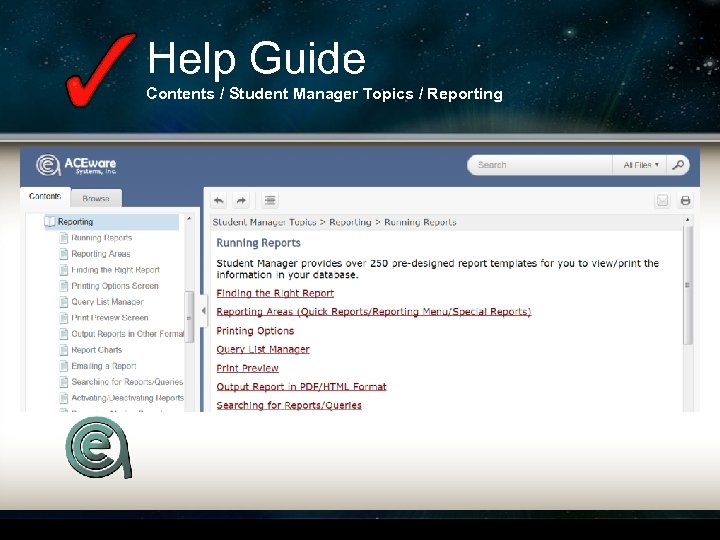Image resolution: width=720 pixels, height=540 pixels.
Task: Print the topic using printer icon
Action: pos(686,201)
